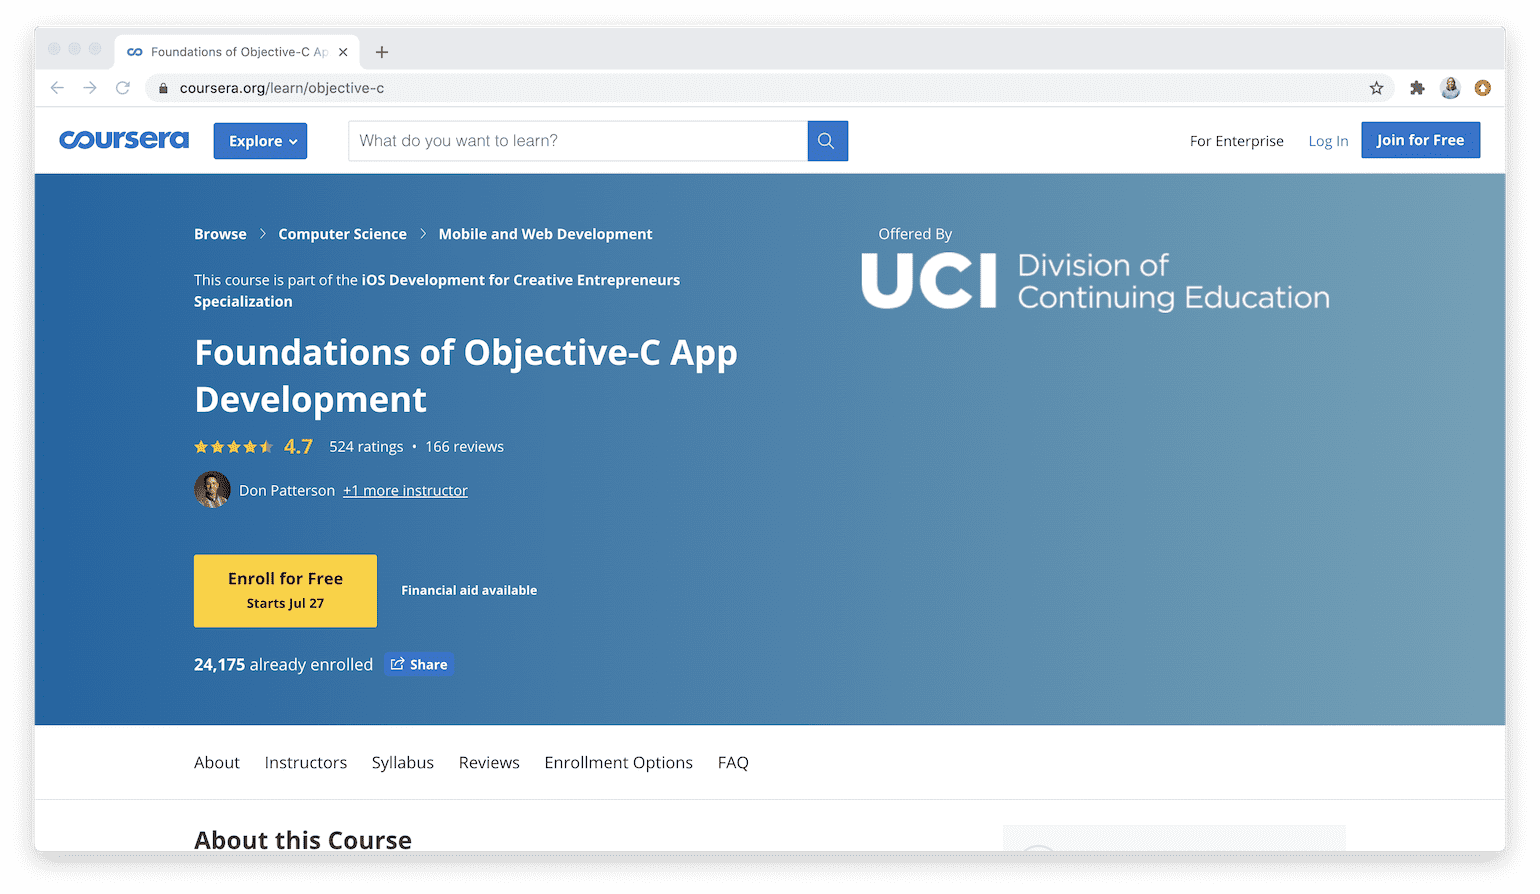Click the Mobile and Web Development breadcrumb
This screenshot has height=894, width=1540.
(545, 233)
